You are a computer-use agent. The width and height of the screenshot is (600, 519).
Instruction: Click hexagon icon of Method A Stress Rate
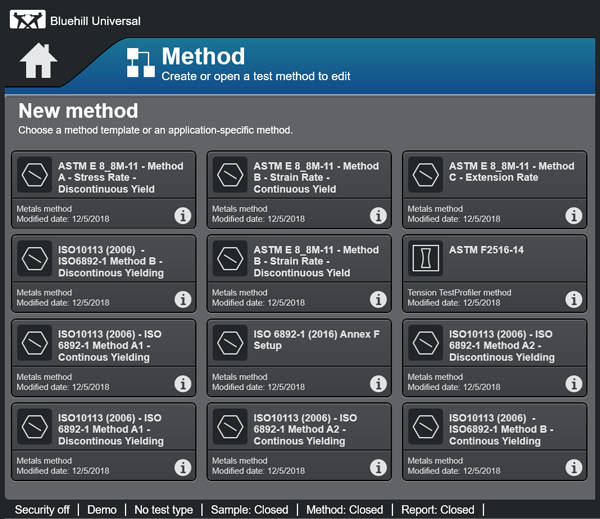[x=35, y=175]
